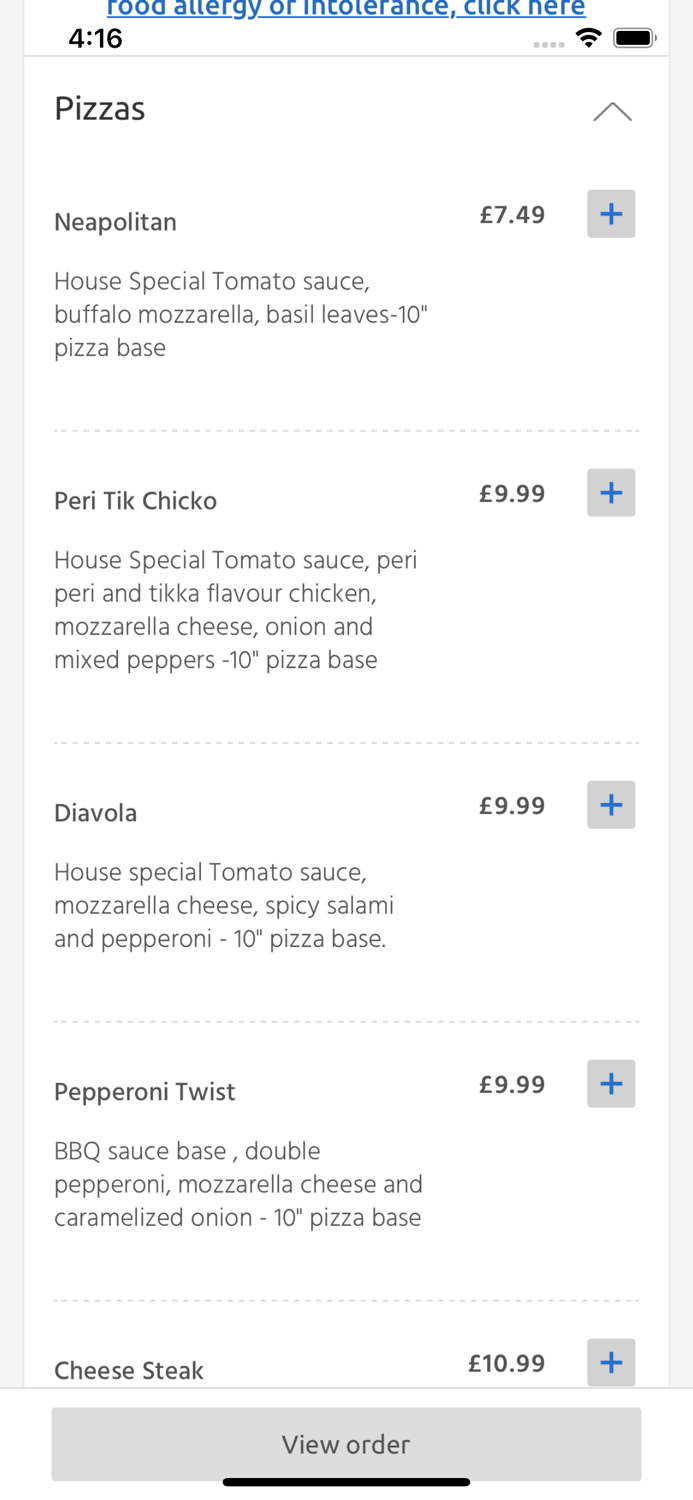This screenshot has width=693, height=1500.
Task: Tap plus icon beside Diavola
Action: pos(611,805)
